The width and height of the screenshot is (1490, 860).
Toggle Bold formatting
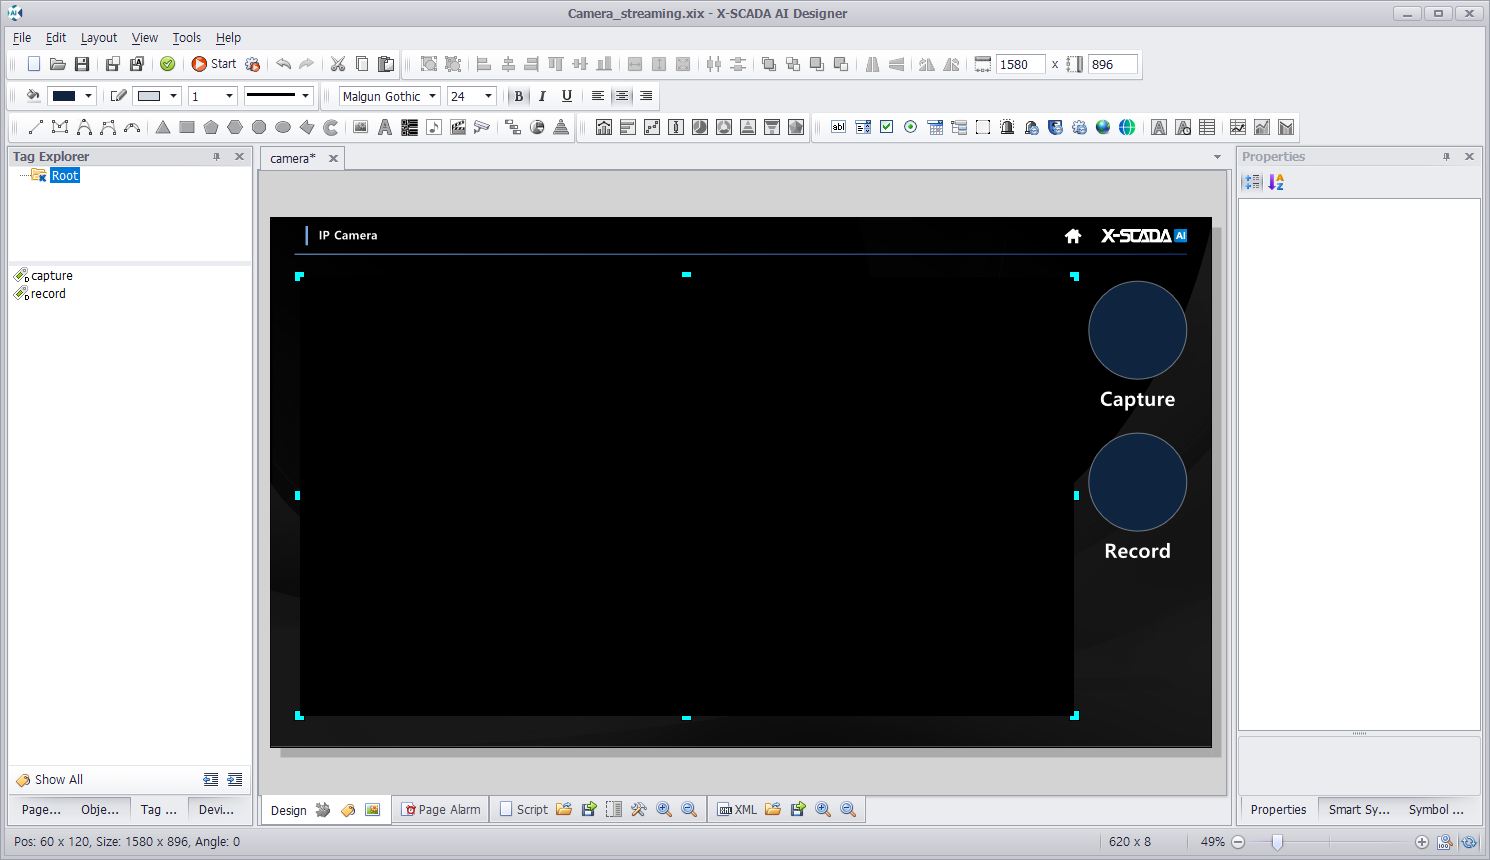coord(518,96)
